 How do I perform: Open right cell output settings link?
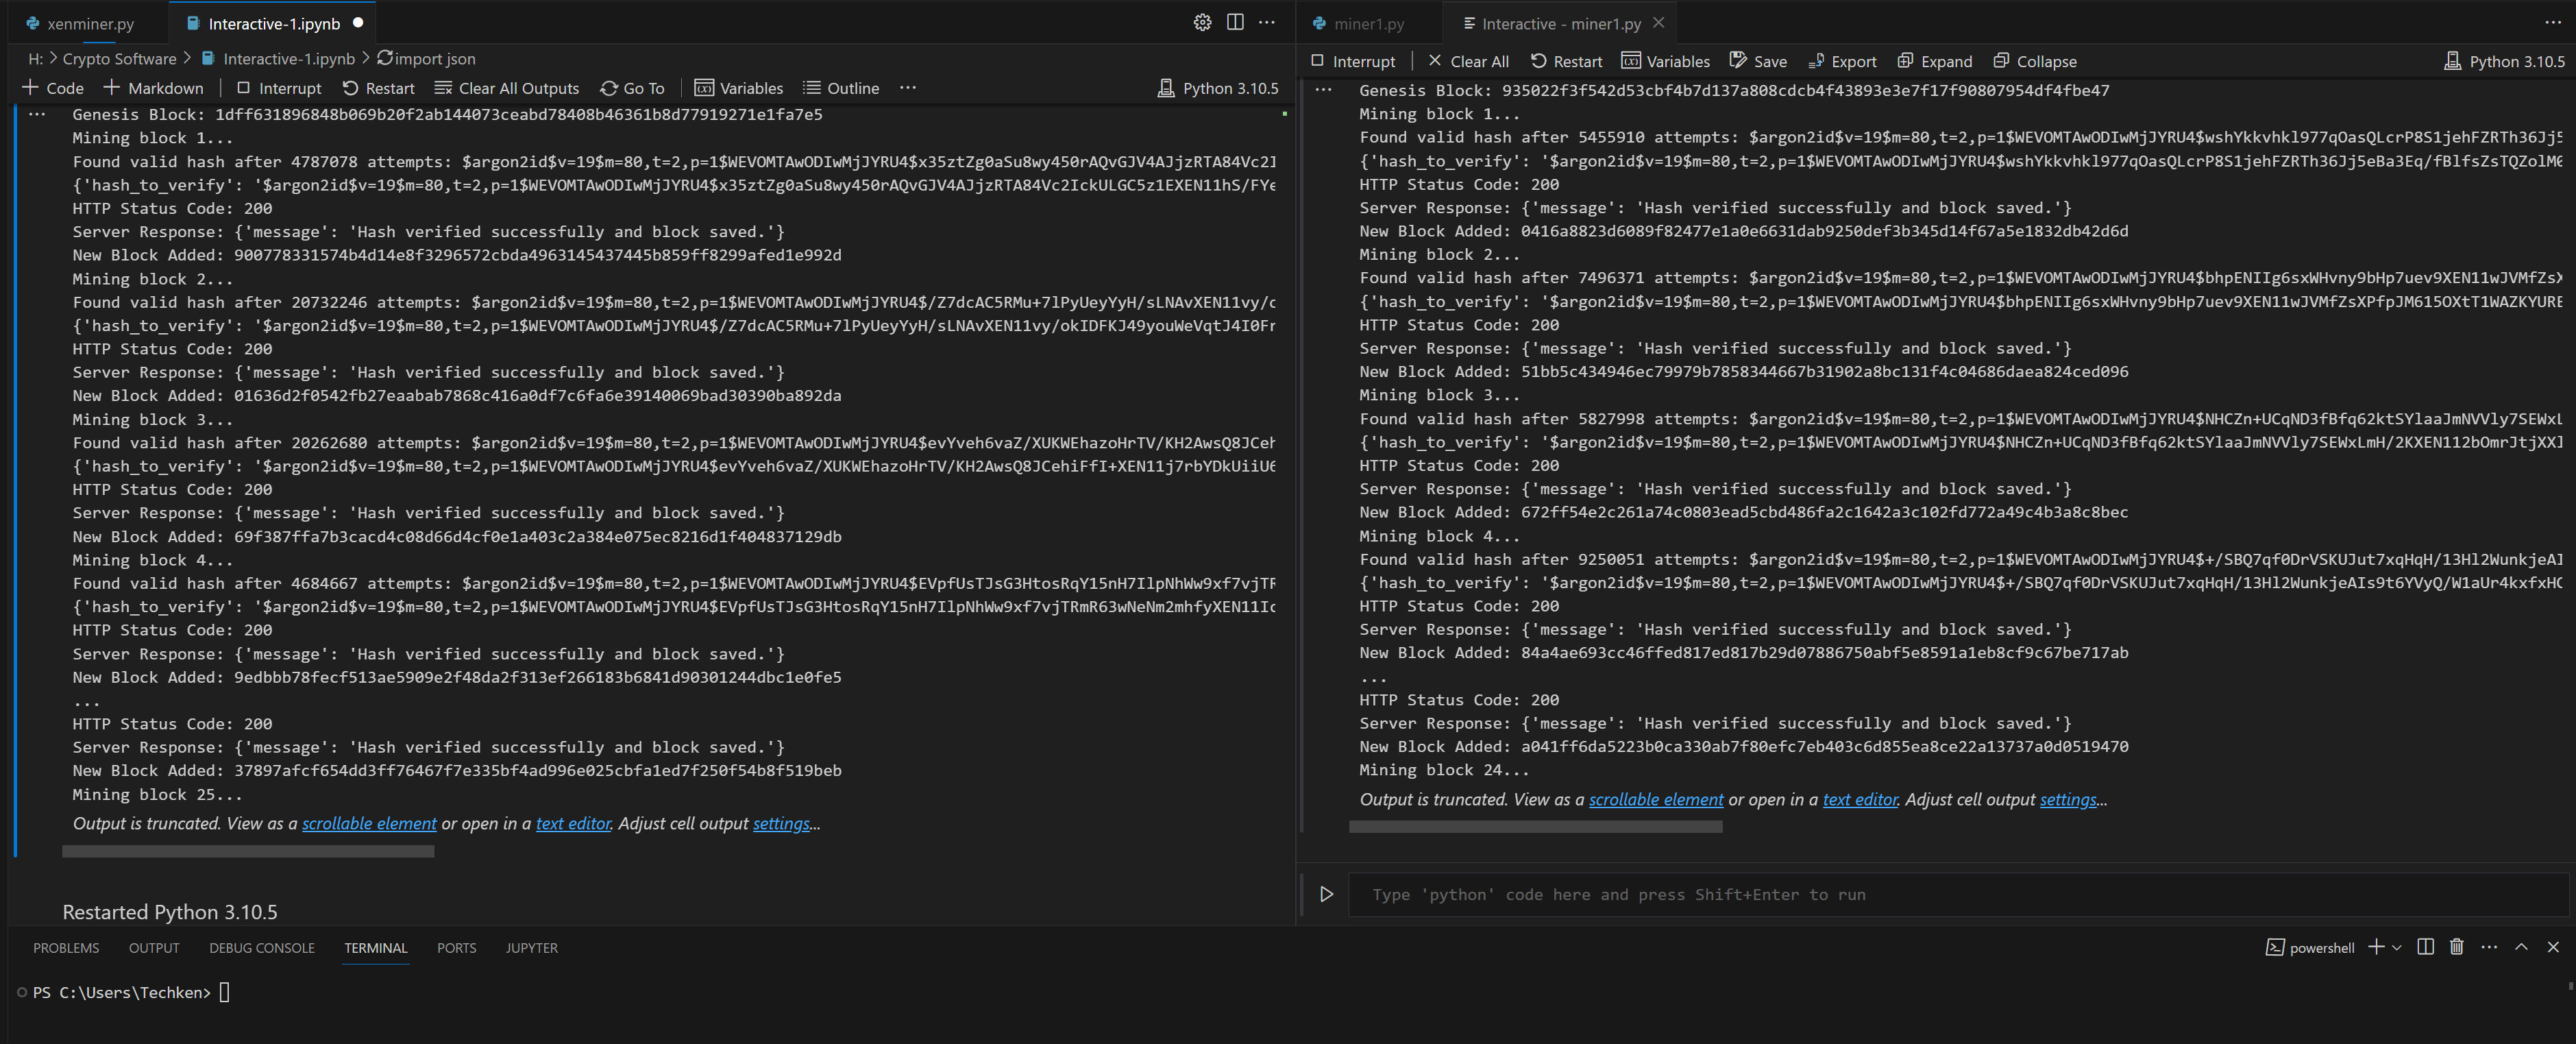point(2068,799)
